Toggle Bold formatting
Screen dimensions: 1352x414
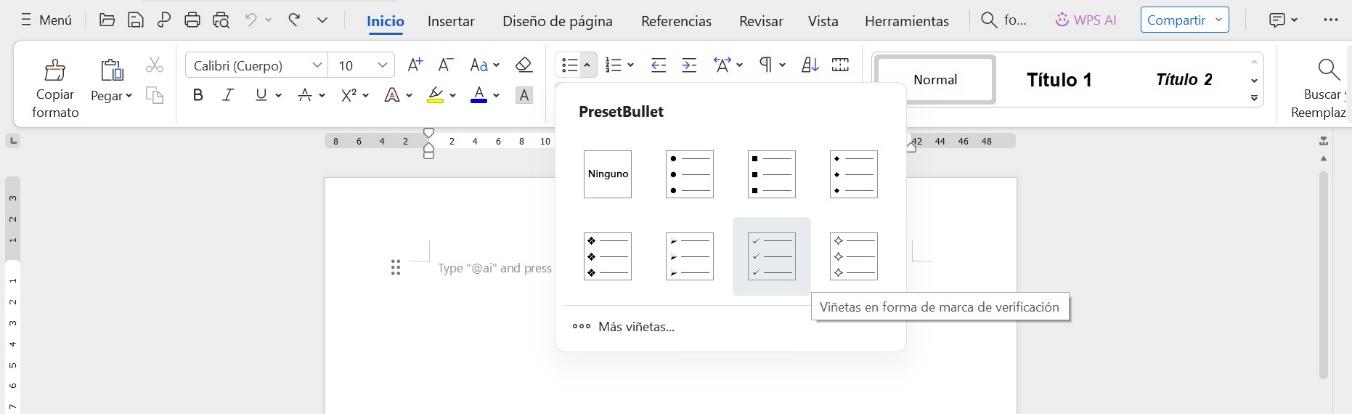tap(197, 95)
